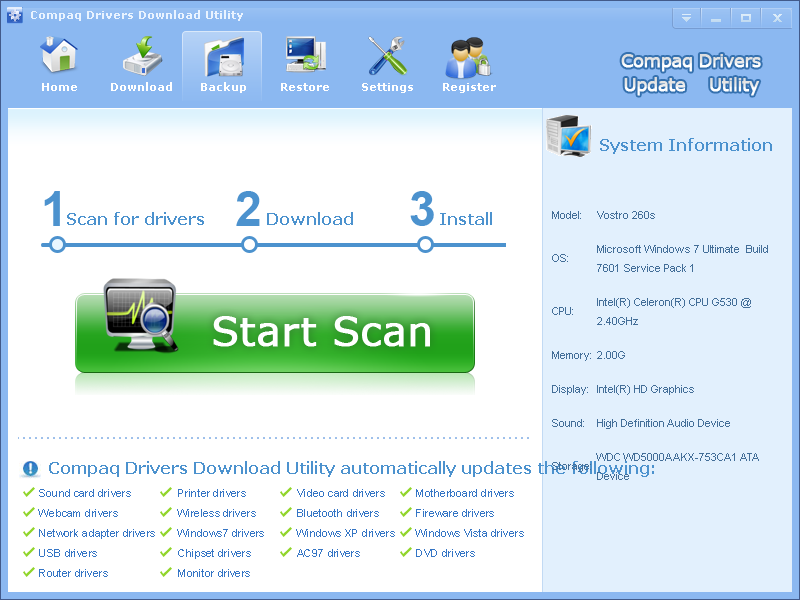
Task: Select the Home icon
Action: 58,55
